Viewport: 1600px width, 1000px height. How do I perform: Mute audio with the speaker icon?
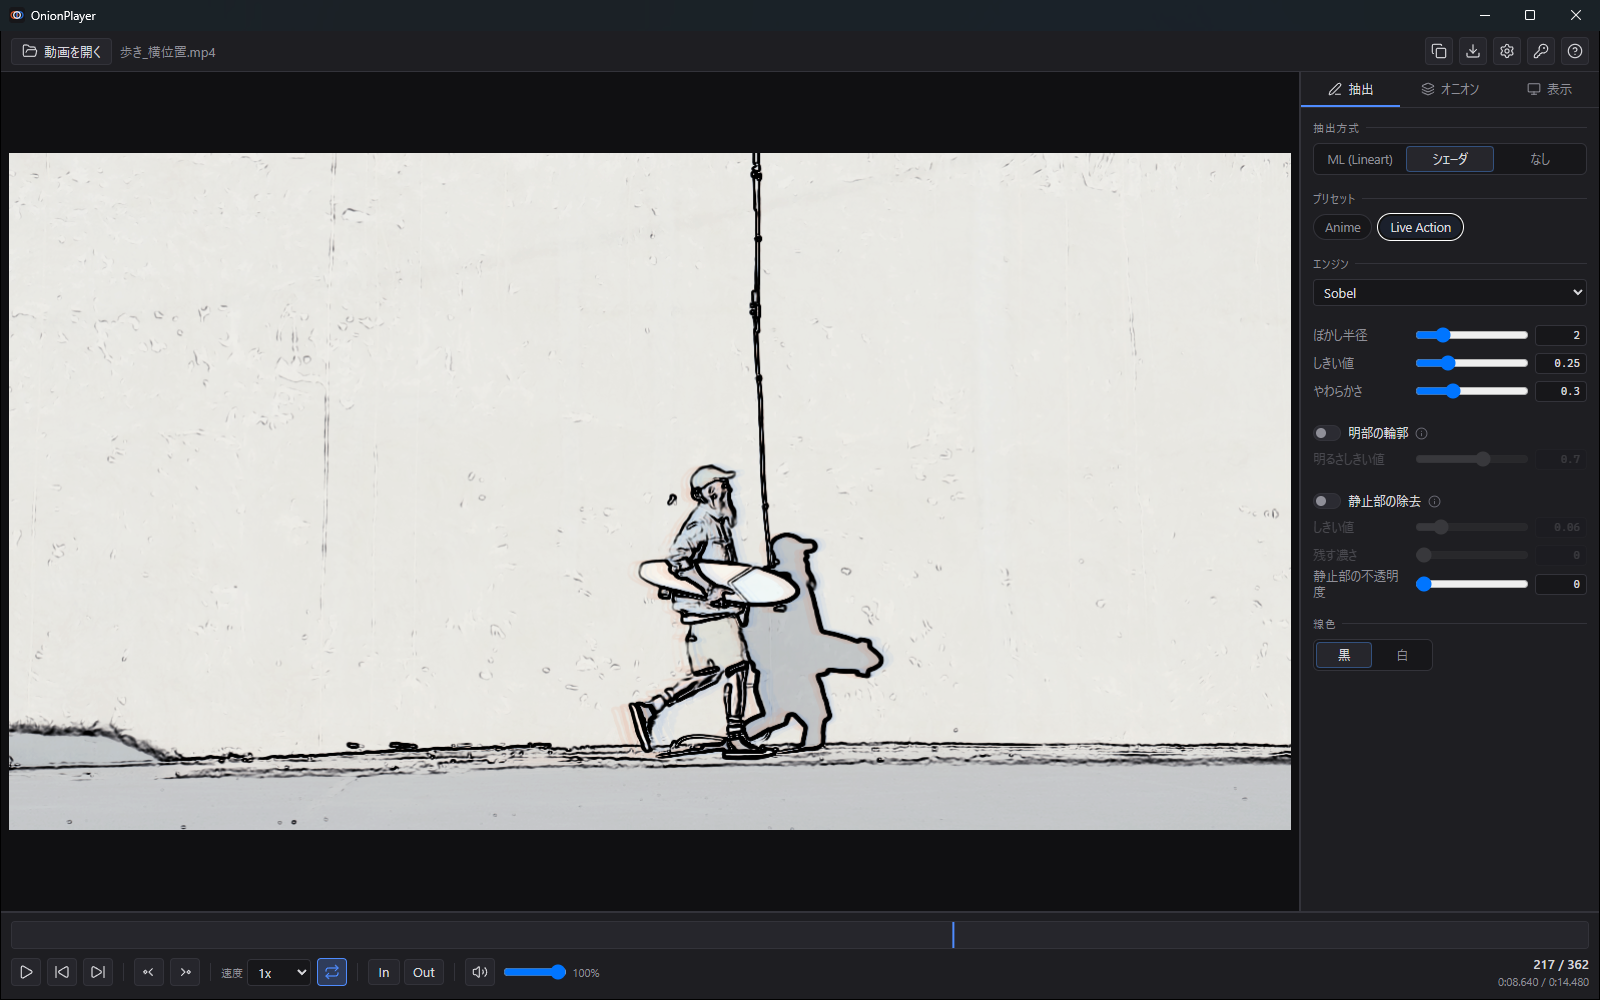(x=480, y=972)
